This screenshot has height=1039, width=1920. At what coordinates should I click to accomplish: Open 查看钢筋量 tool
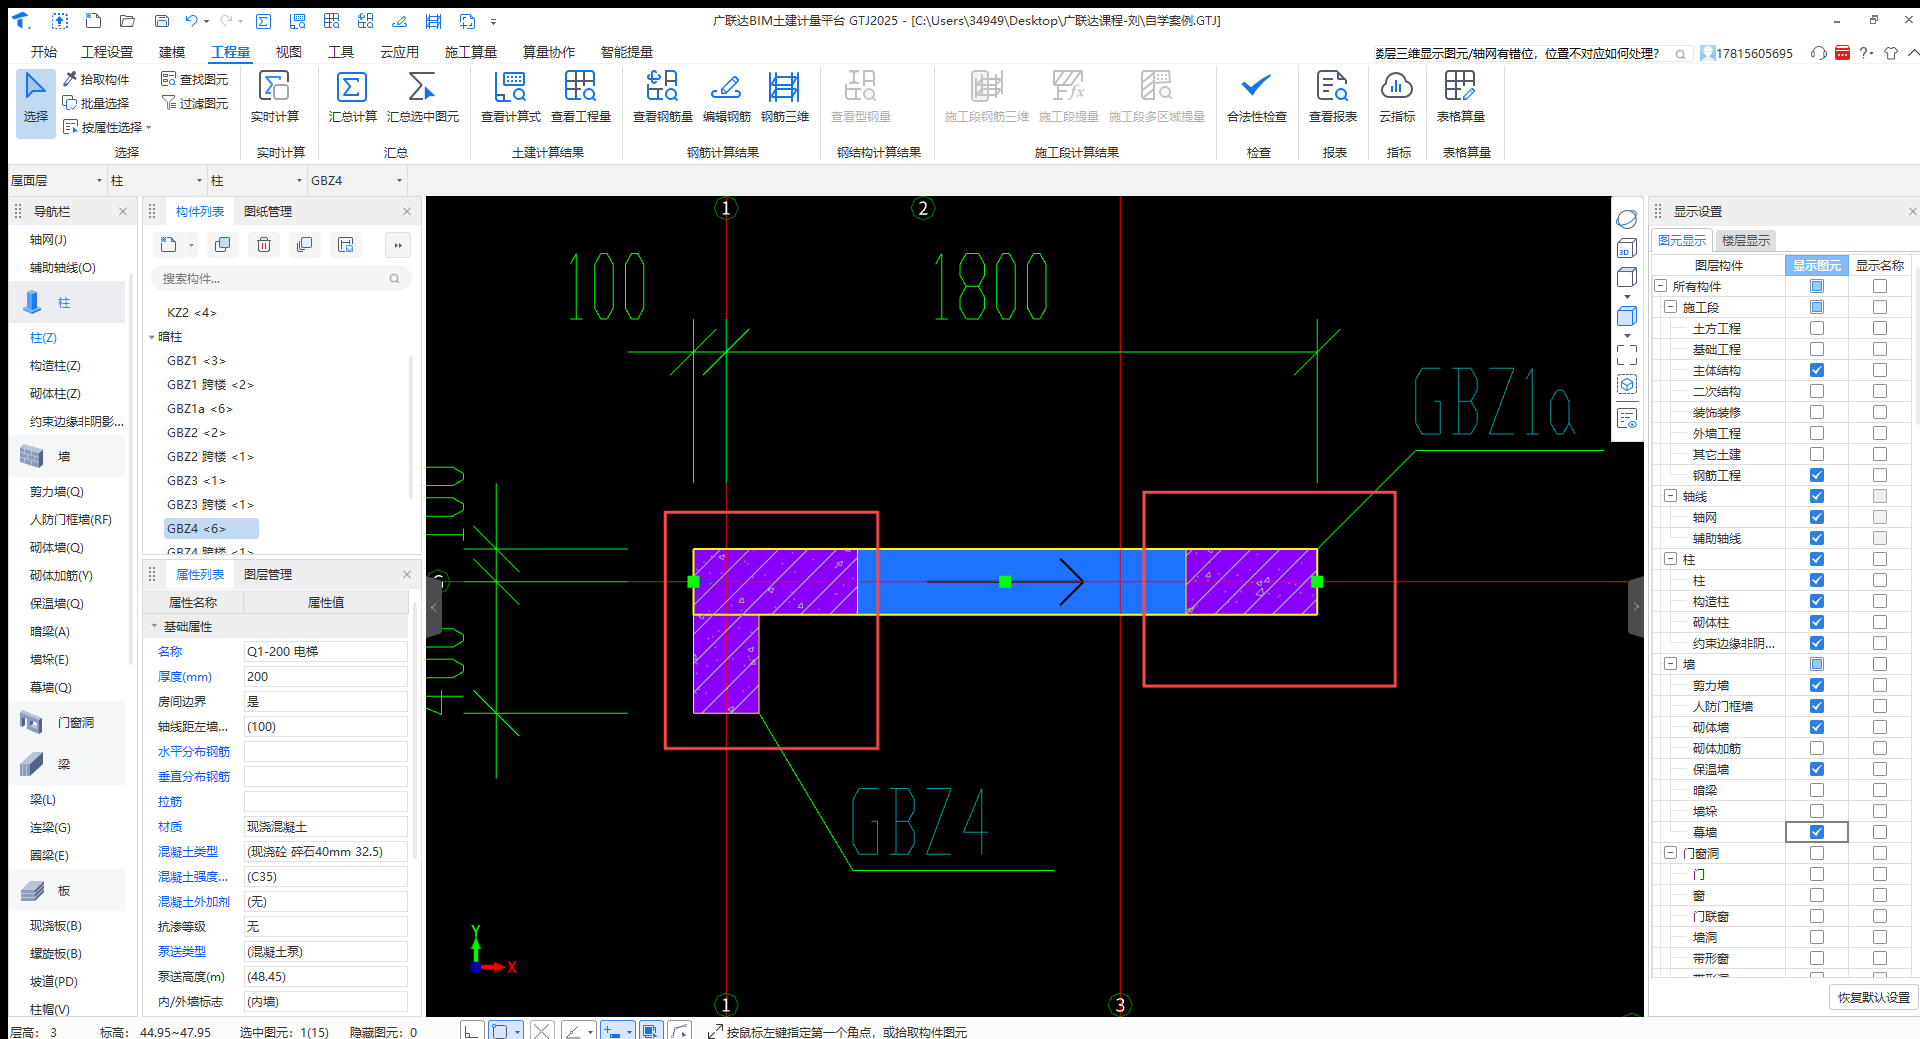(x=662, y=98)
